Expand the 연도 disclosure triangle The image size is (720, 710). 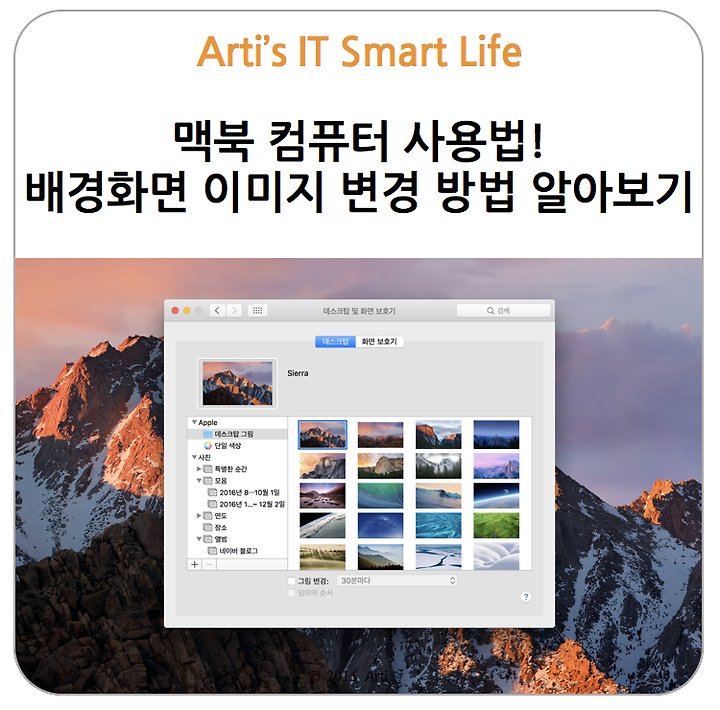[199, 516]
